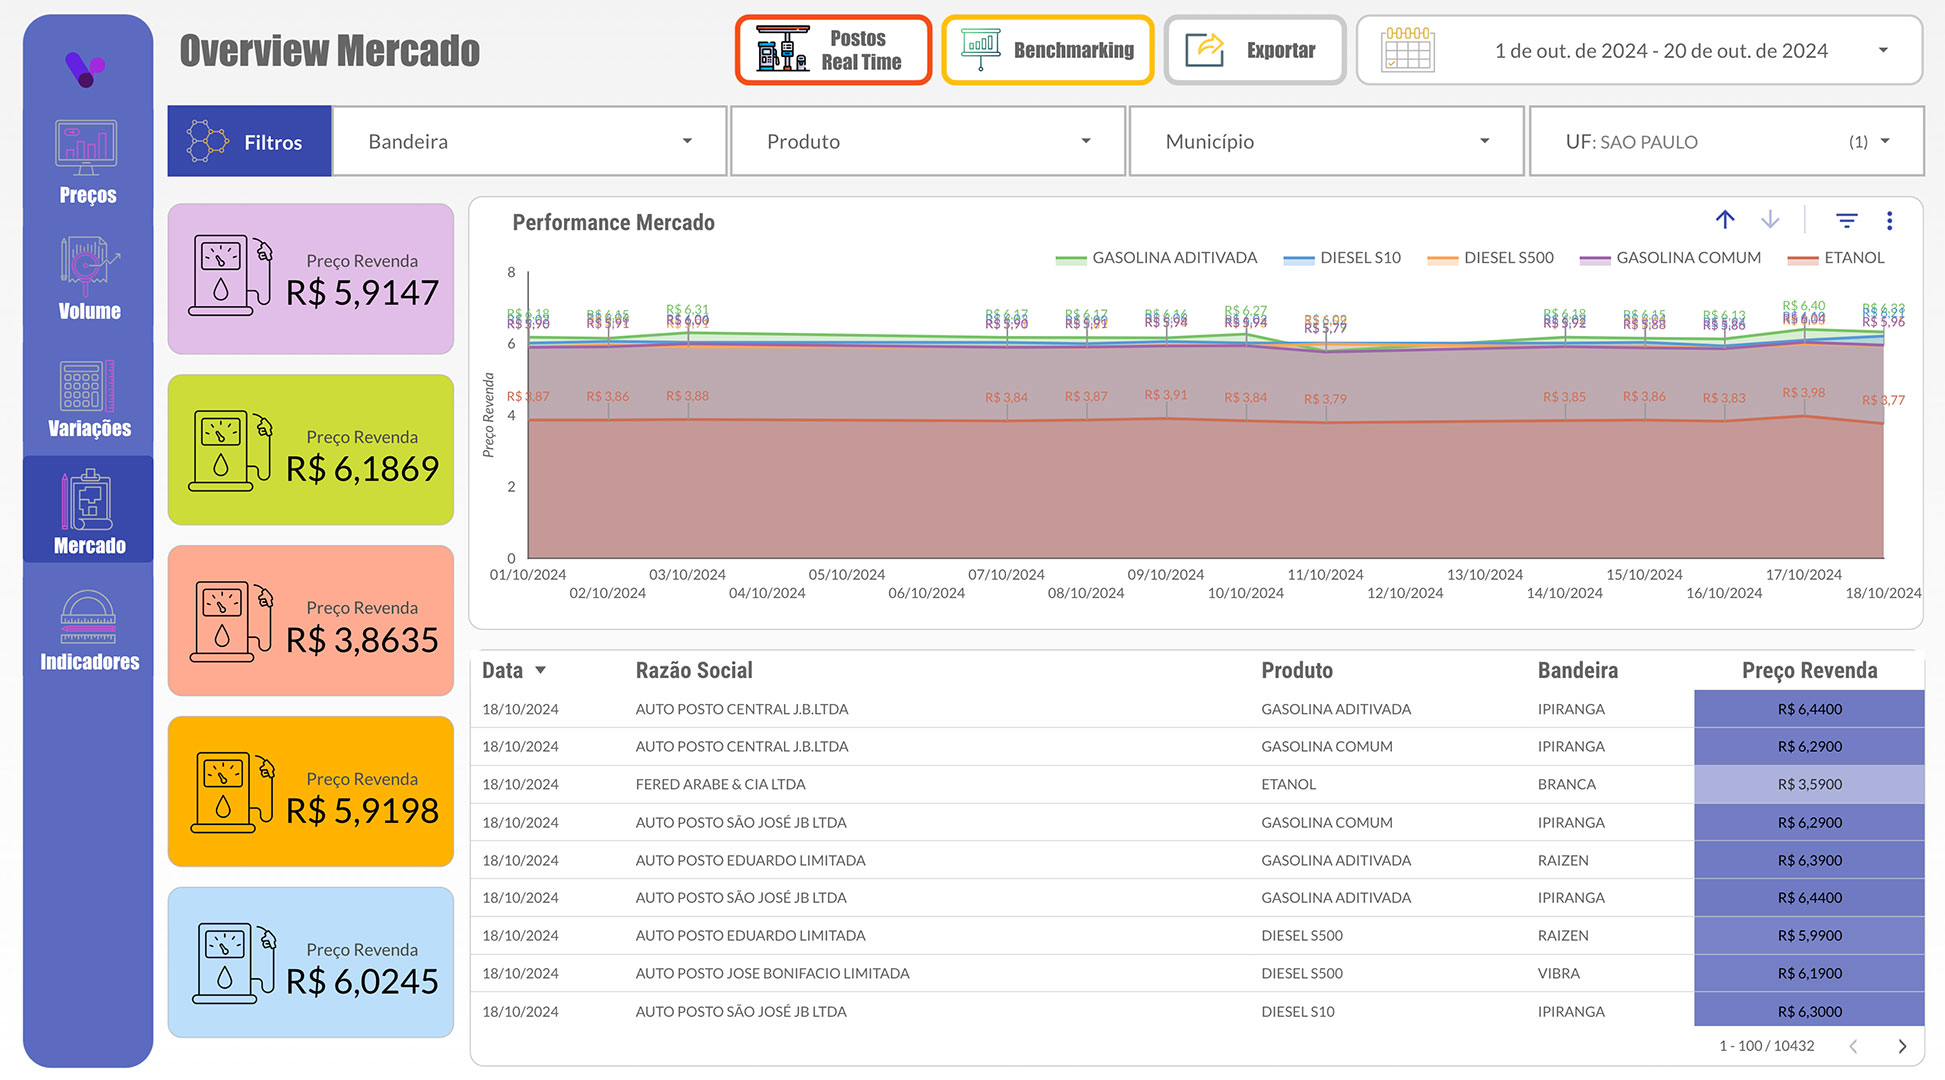Open the Município filter
The height and width of the screenshot is (1080, 1945).
(1326, 141)
